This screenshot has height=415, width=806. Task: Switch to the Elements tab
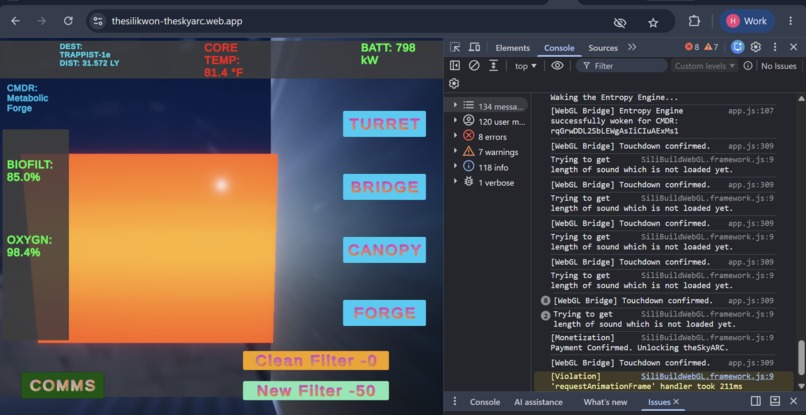(x=512, y=48)
